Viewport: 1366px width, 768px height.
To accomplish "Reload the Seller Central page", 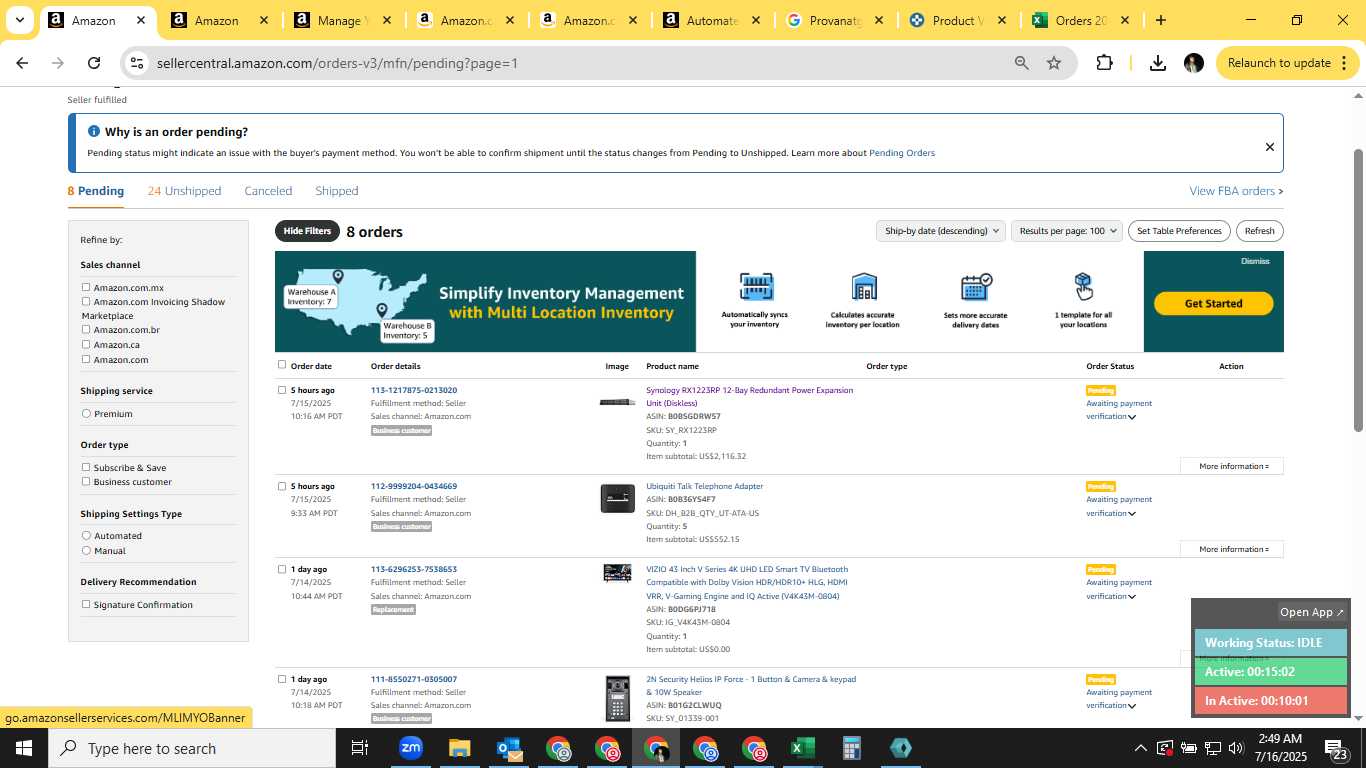I will click(94, 63).
